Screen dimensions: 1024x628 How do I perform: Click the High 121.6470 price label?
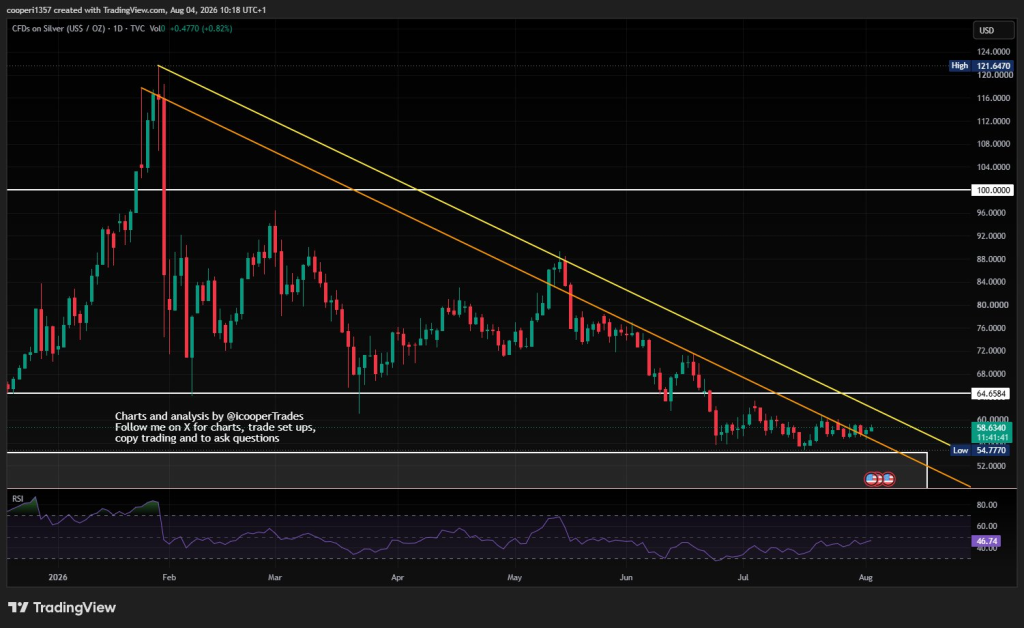pos(981,66)
